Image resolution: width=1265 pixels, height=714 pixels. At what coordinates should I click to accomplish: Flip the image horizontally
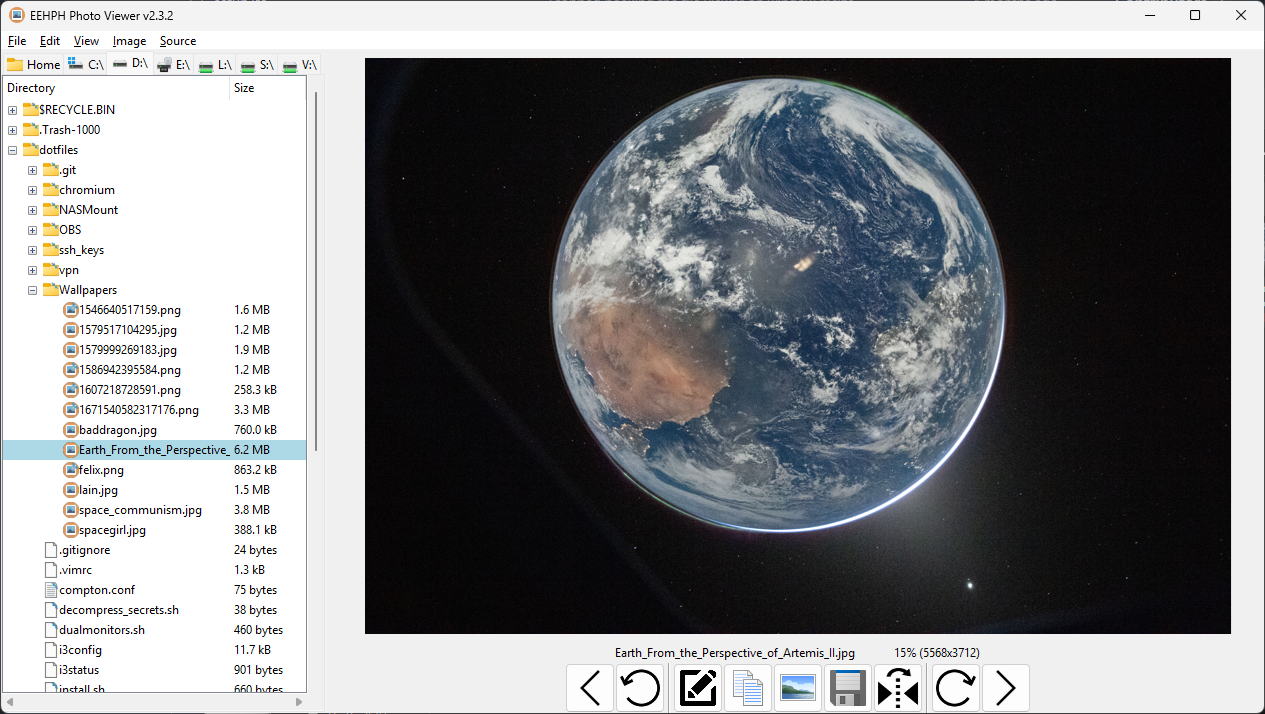pos(898,688)
